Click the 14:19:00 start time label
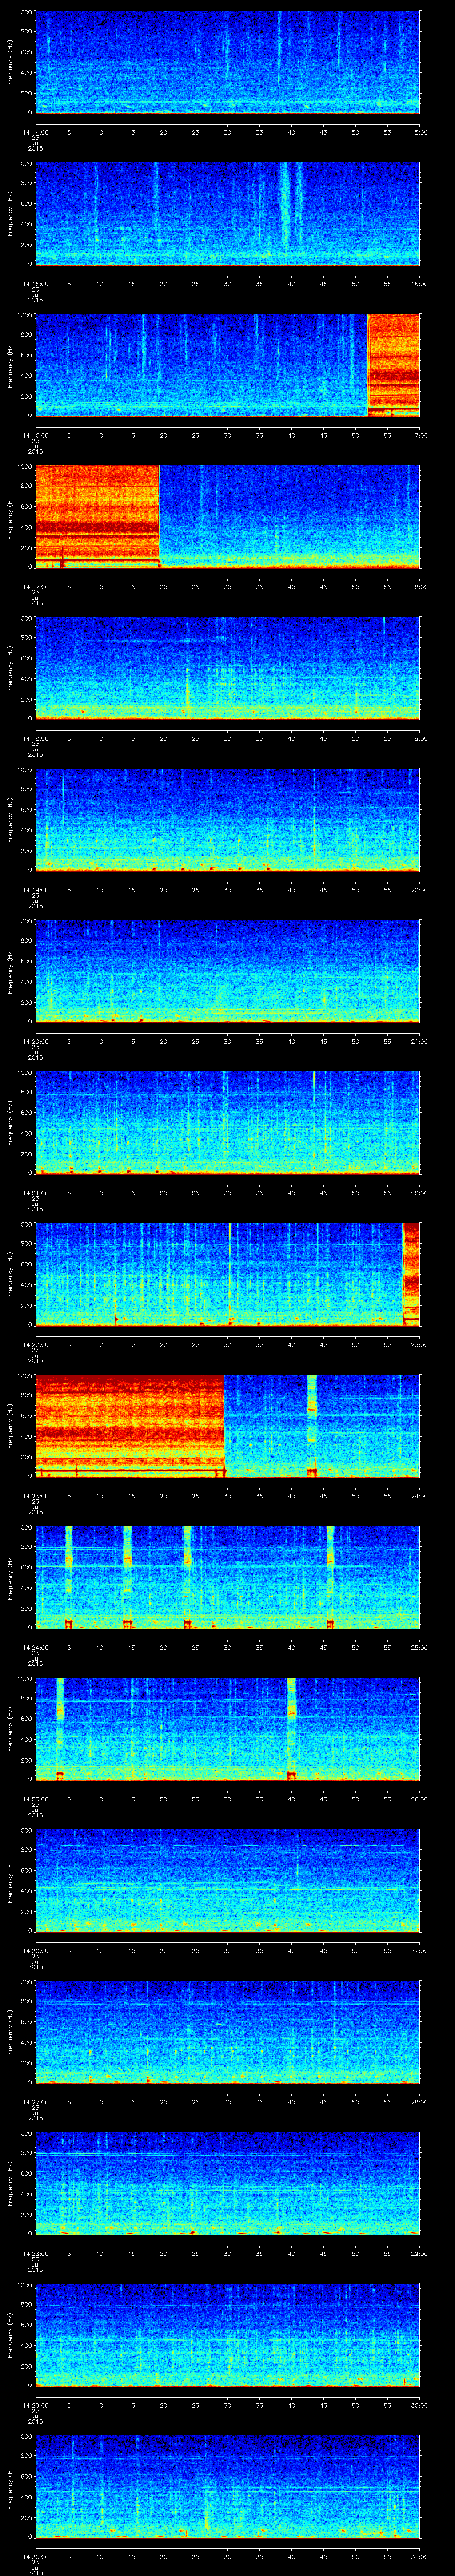The width and height of the screenshot is (455, 2576). [35, 890]
